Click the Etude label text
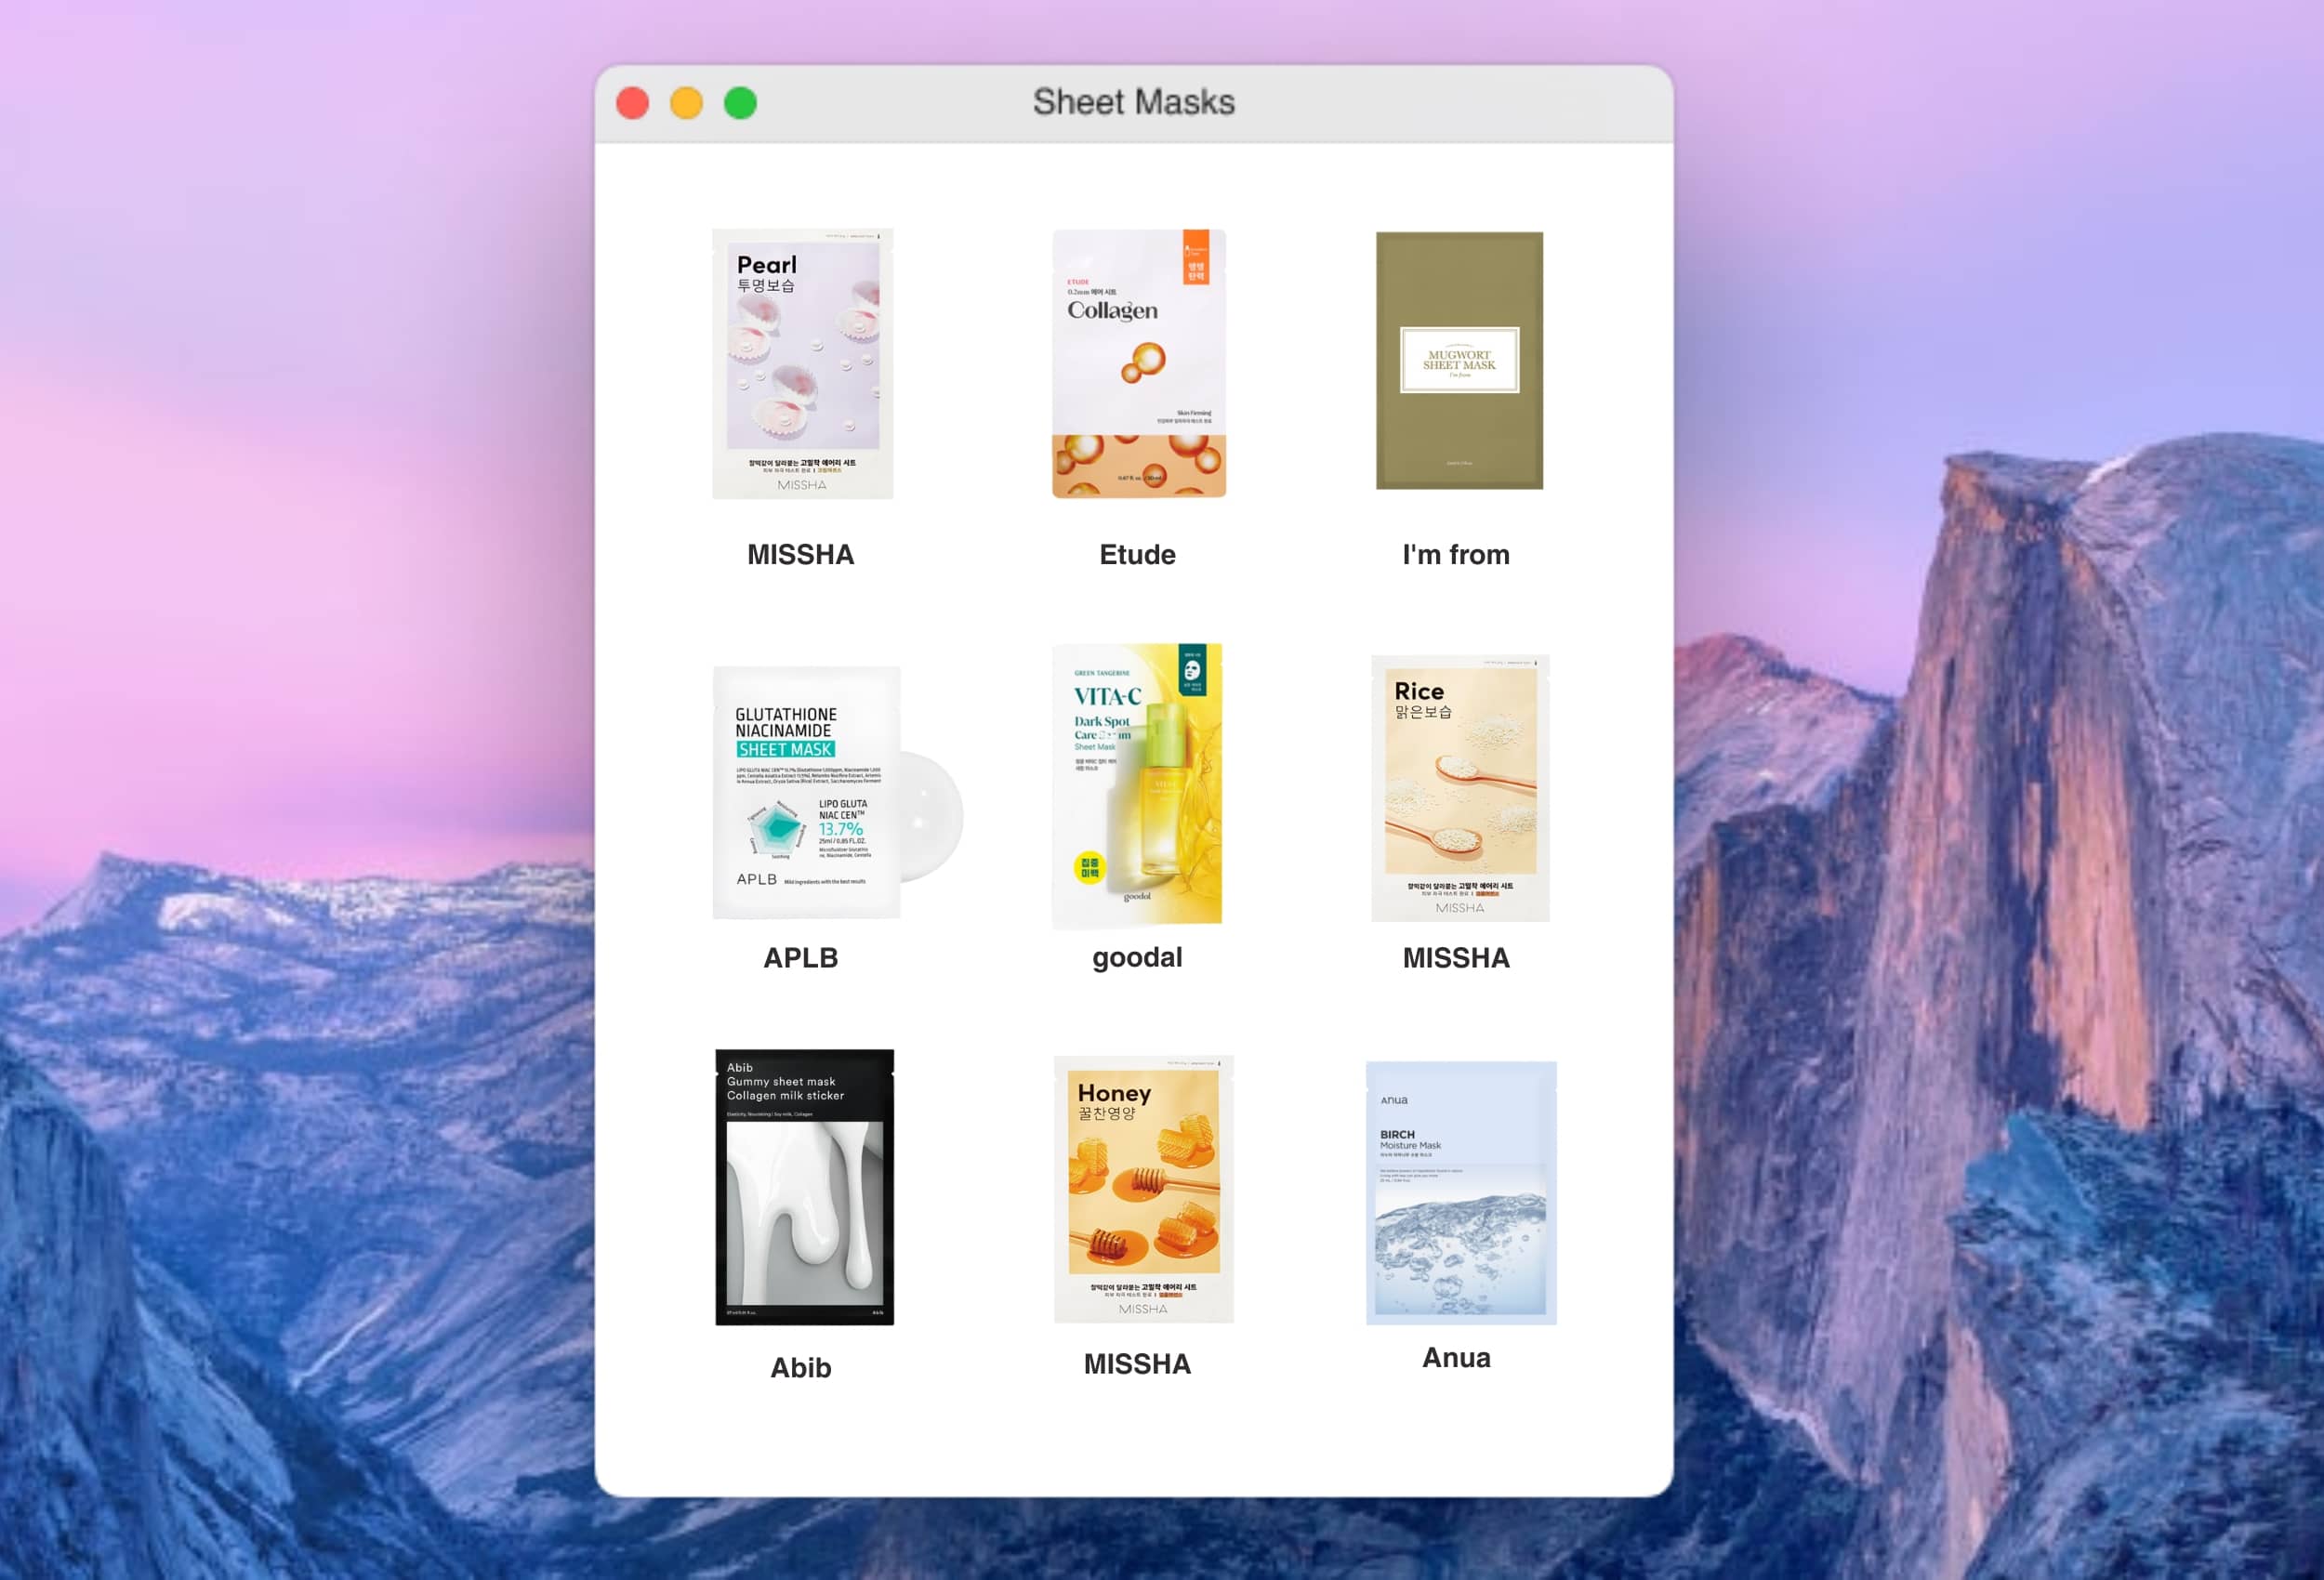 (x=1137, y=555)
